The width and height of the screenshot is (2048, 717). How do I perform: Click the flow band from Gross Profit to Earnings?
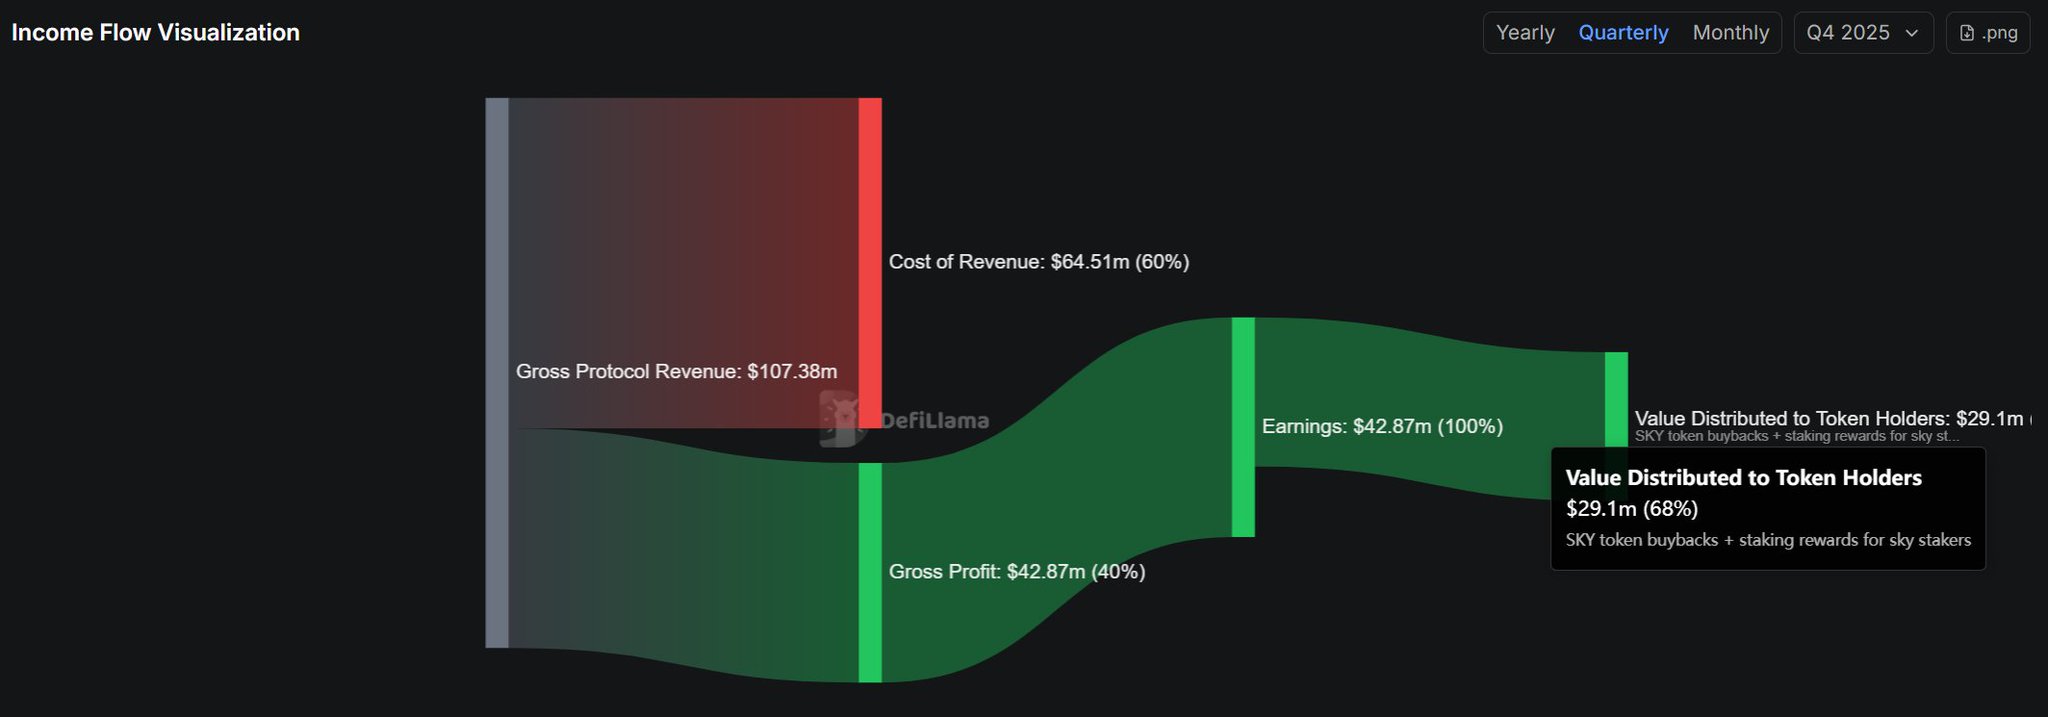(x=1050, y=470)
